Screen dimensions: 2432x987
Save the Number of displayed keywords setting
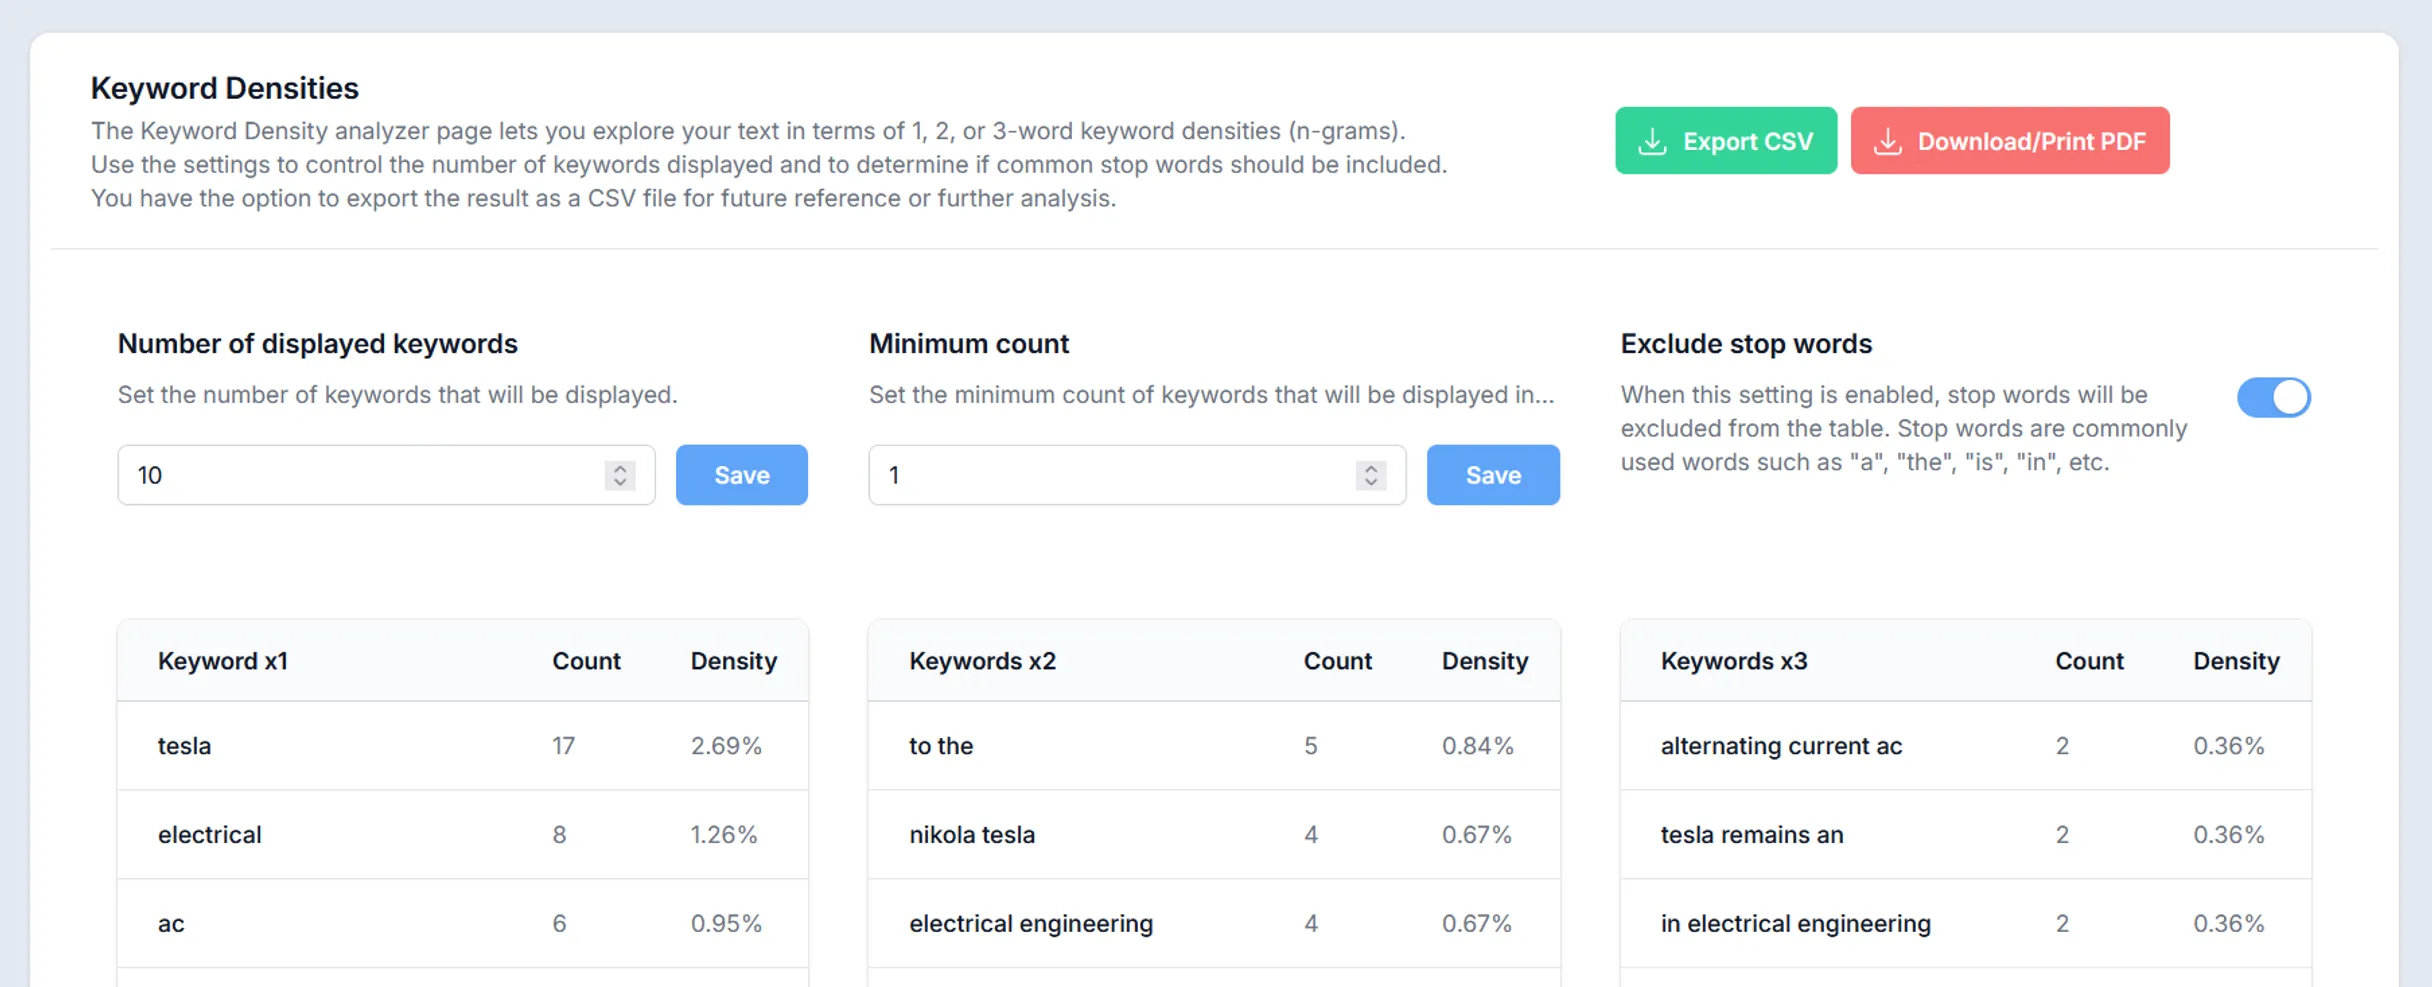tap(741, 475)
